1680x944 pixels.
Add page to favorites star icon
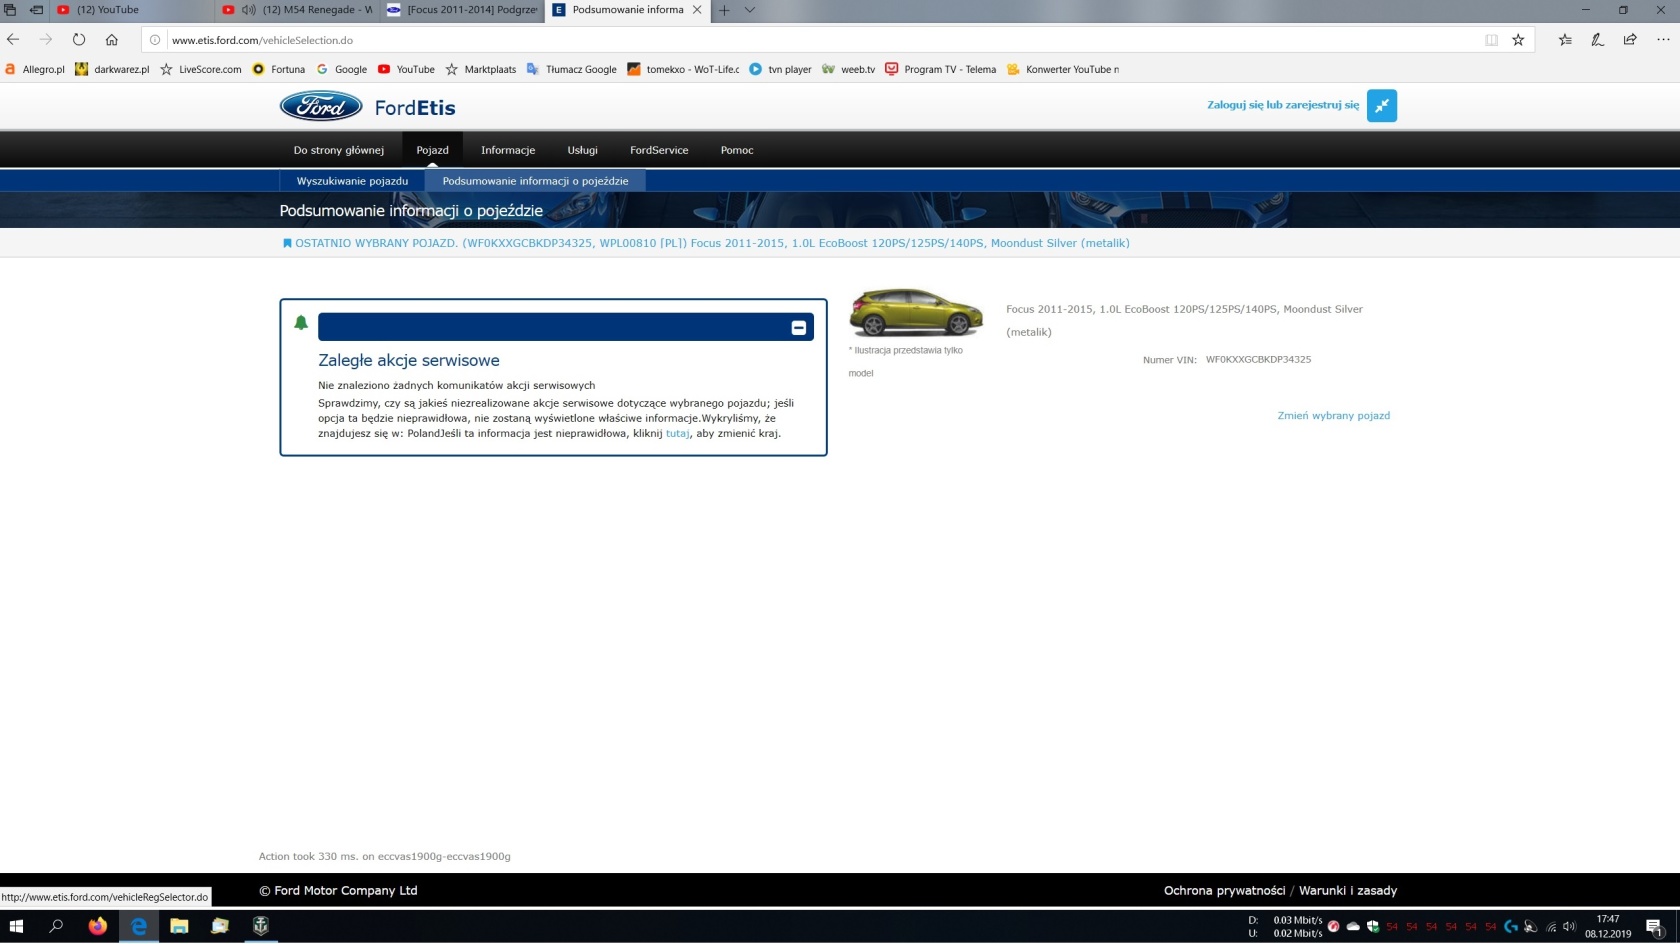click(1518, 40)
